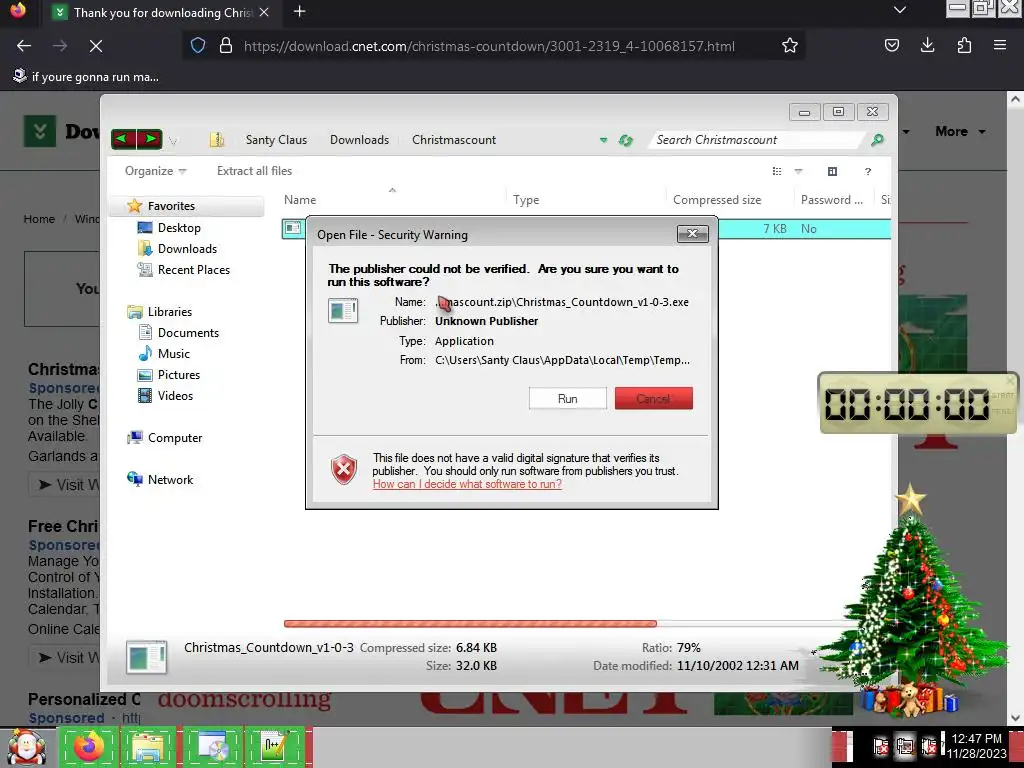Image resolution: width=1024 pixels, height=768 pixels.
Task: Click the page scrollbar up arrow
Action: click(x=1015, y=99)
